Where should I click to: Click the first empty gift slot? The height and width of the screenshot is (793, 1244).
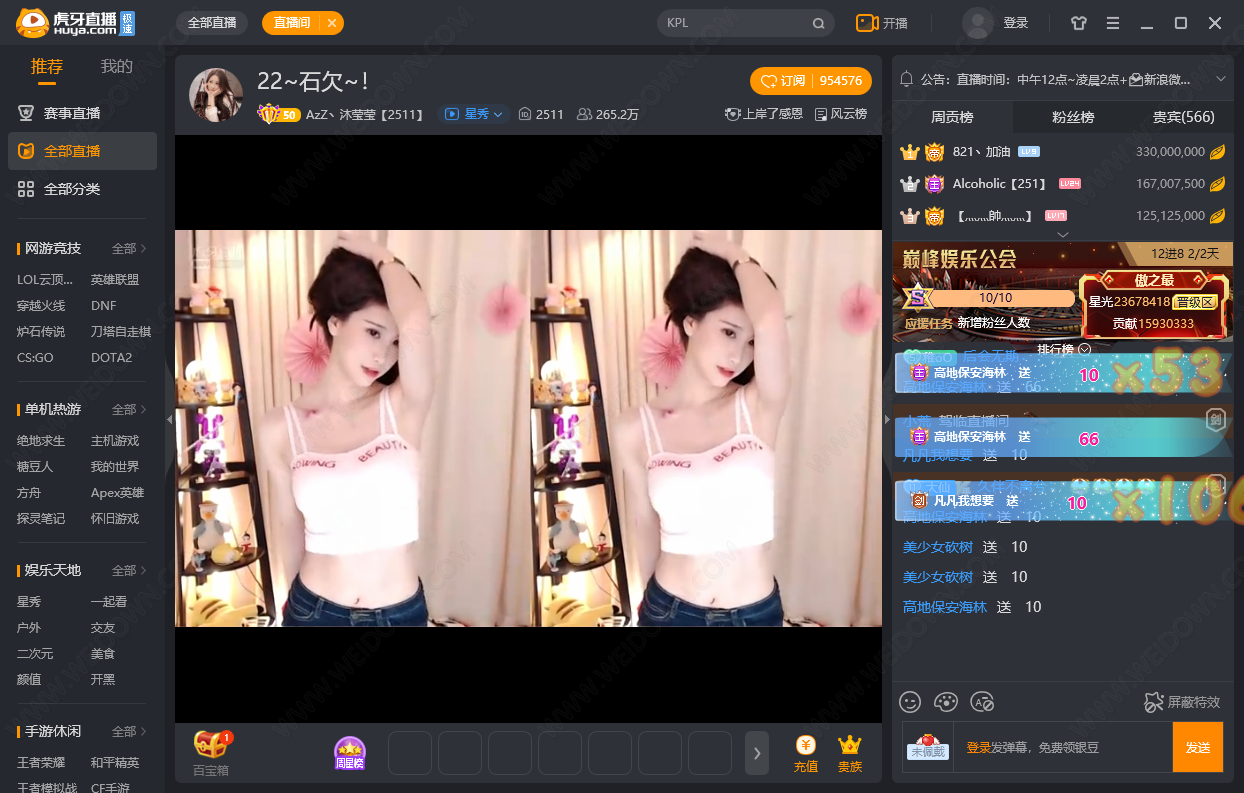[410, 753]
